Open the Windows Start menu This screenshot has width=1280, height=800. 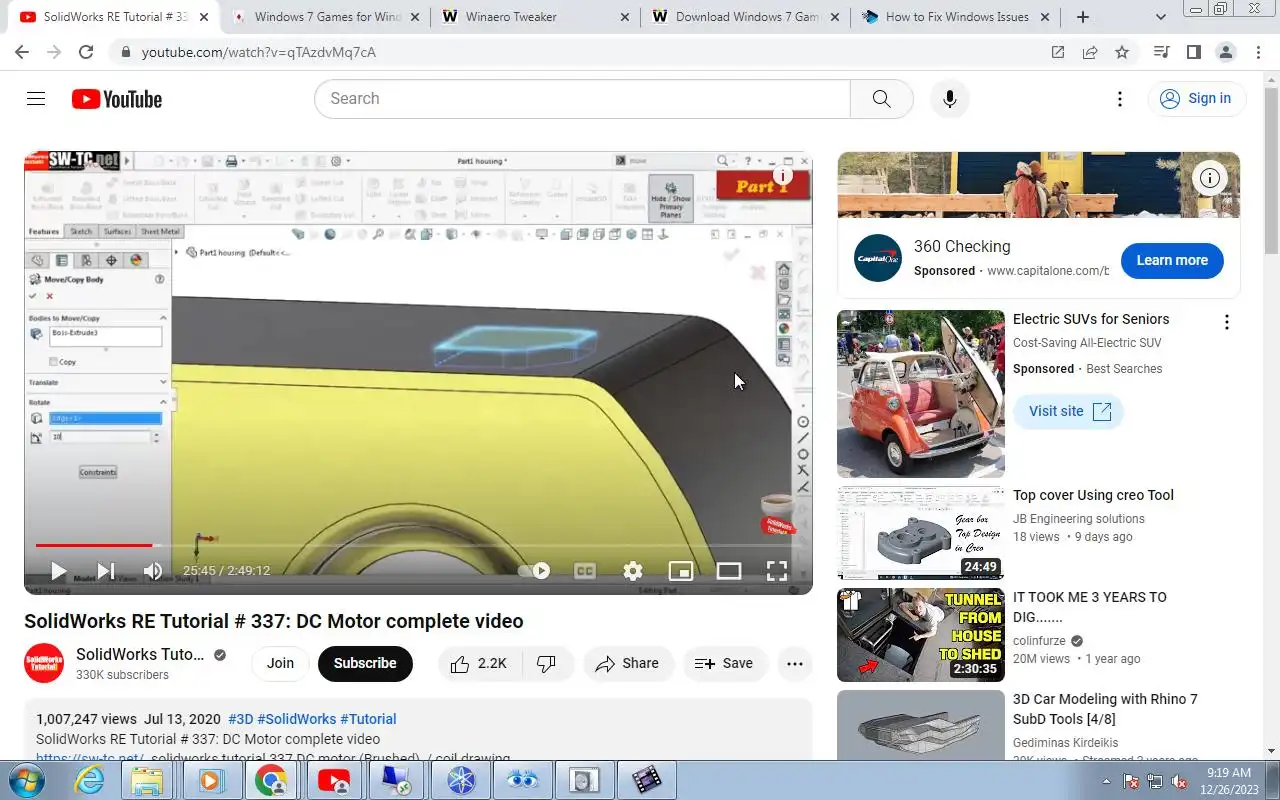pos(26,780)
